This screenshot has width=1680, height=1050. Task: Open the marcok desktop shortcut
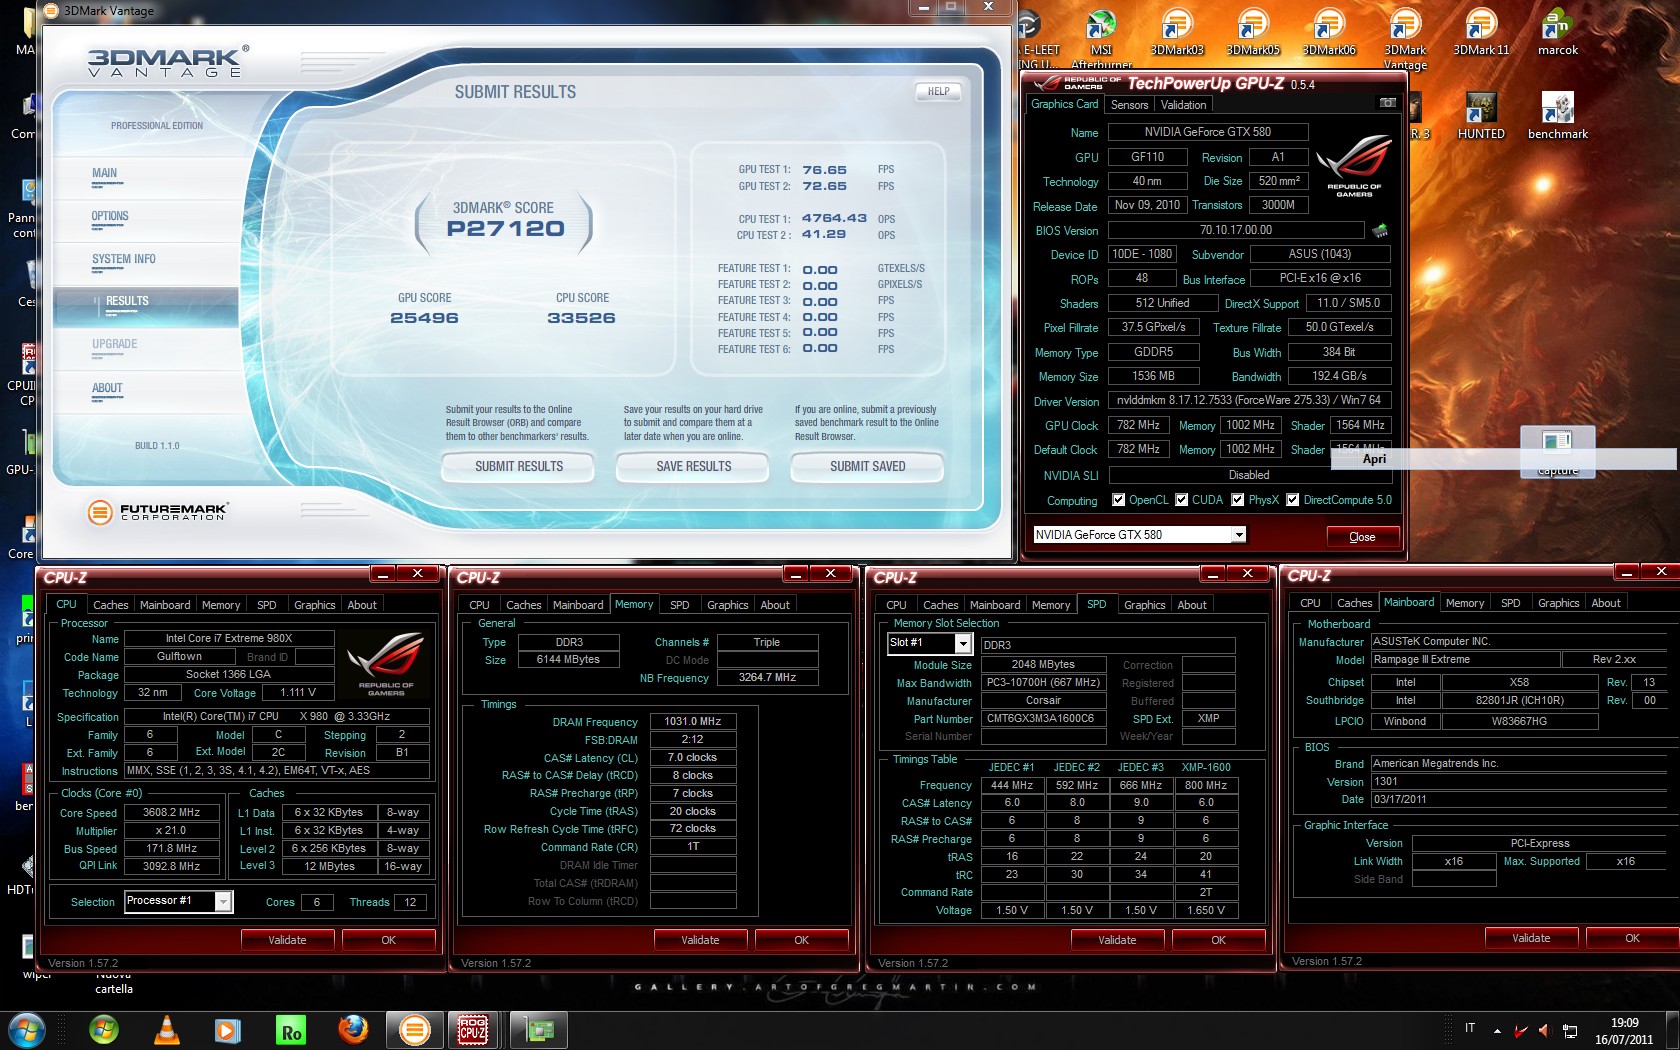[x=1557, y=32]
